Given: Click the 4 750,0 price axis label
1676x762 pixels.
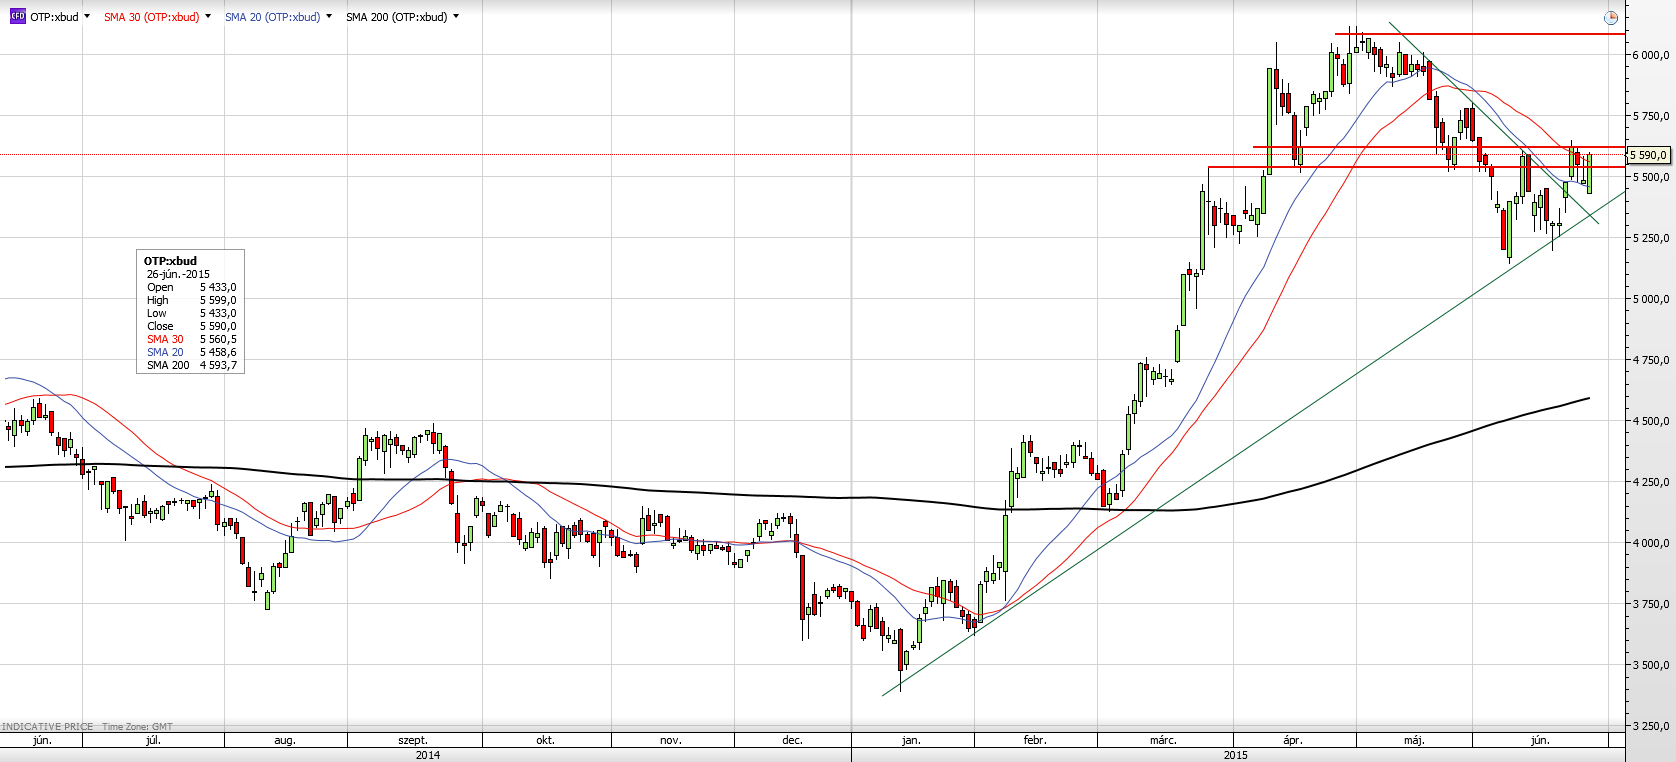Looking at the screenshot, I should [x=1651, y=360].
